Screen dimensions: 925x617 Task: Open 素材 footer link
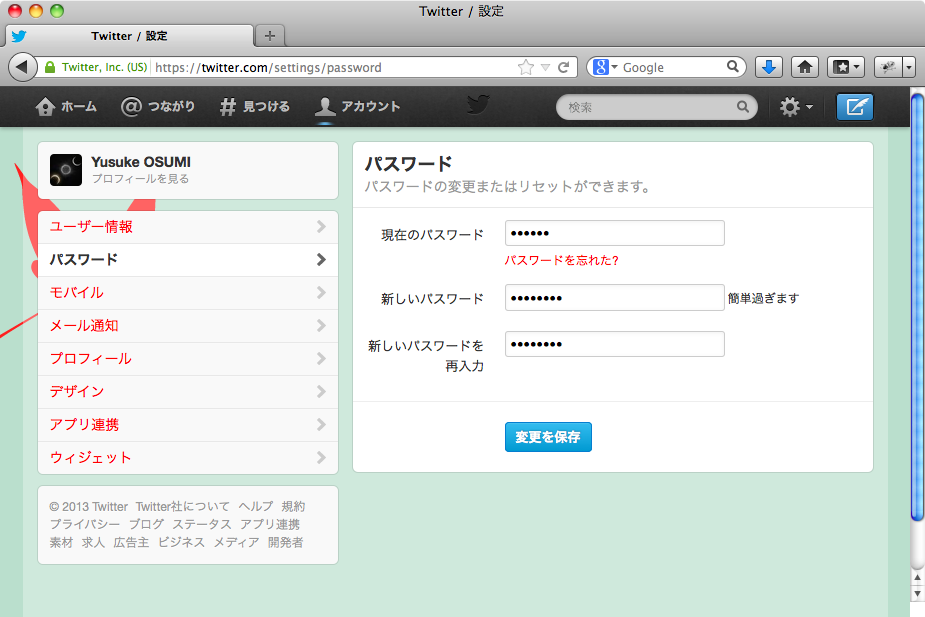(61, 542)
